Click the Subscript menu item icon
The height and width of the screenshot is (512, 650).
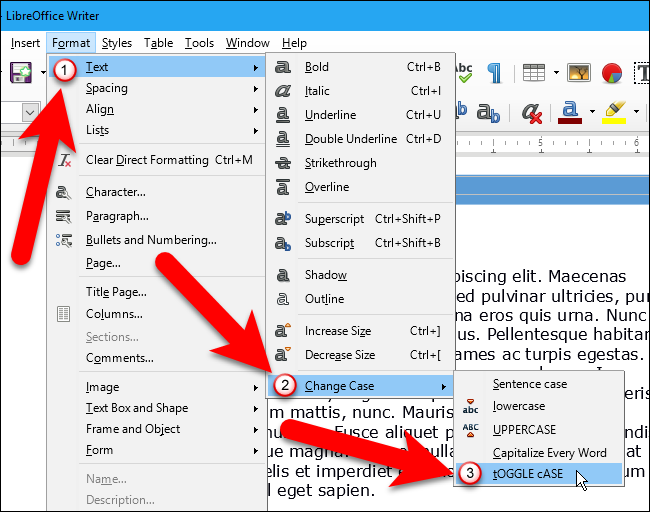[x=283, y=243]
